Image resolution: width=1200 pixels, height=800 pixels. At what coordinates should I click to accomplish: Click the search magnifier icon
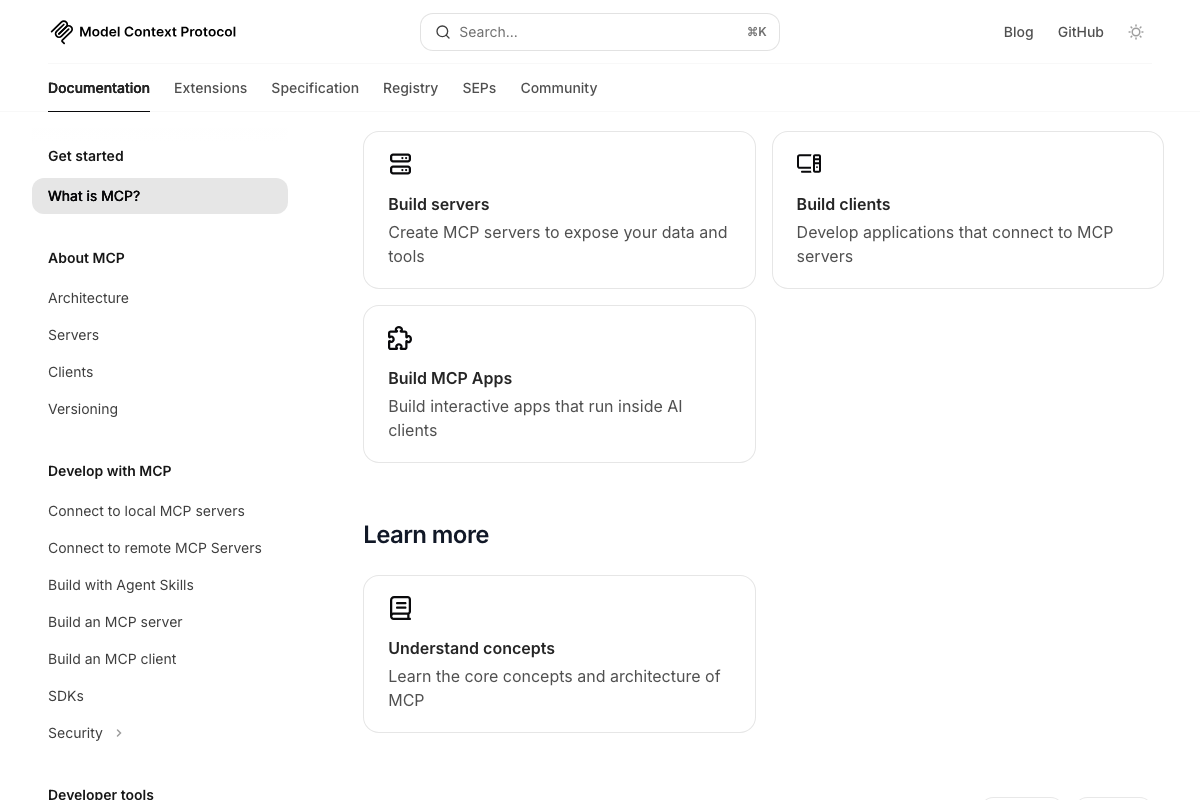(443, 32)
